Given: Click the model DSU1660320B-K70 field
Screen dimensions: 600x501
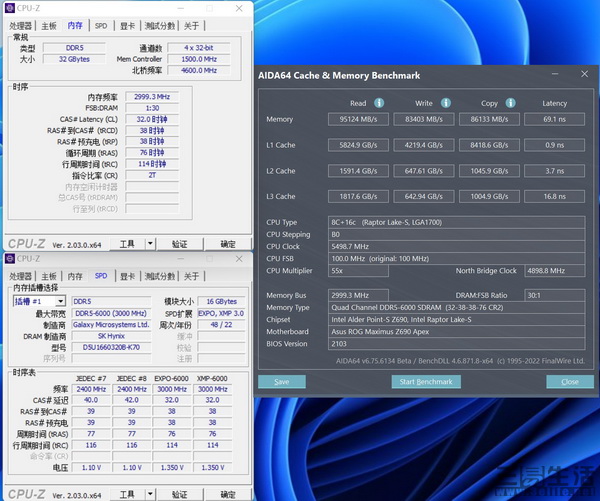Looking at the screenshot, I should 111,348.
